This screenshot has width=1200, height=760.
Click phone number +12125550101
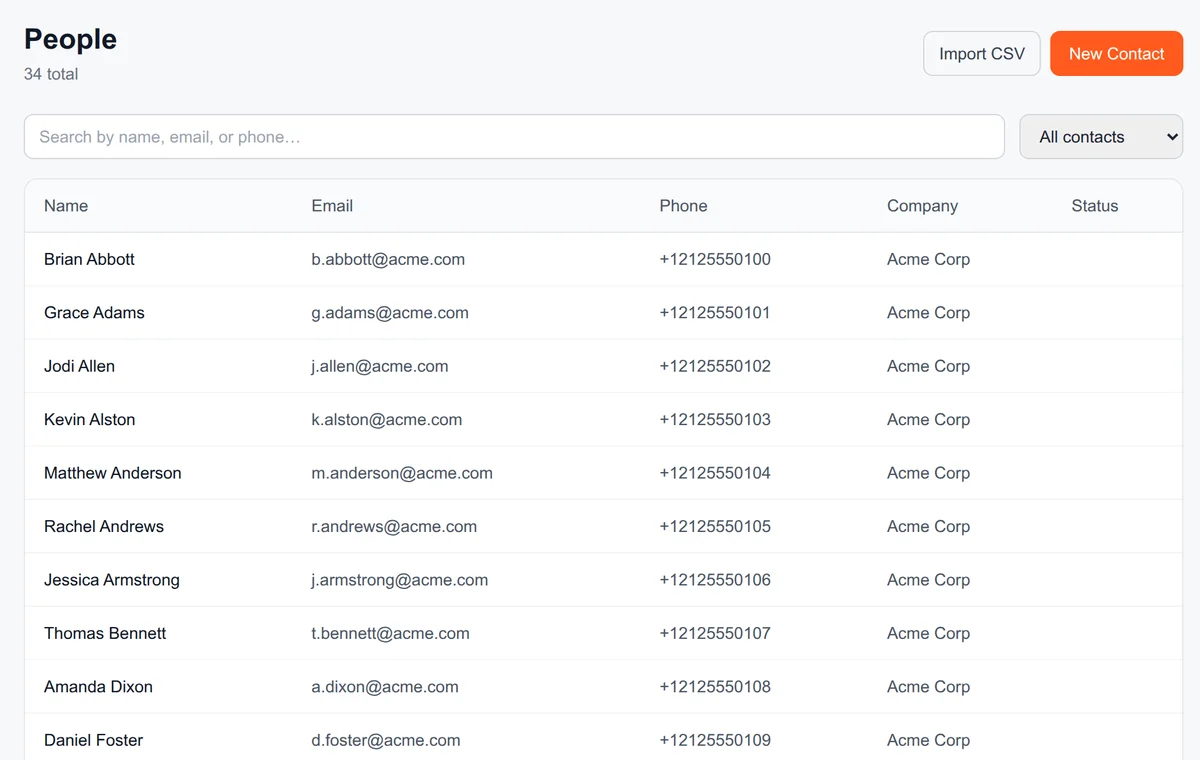tap(715, 313)
